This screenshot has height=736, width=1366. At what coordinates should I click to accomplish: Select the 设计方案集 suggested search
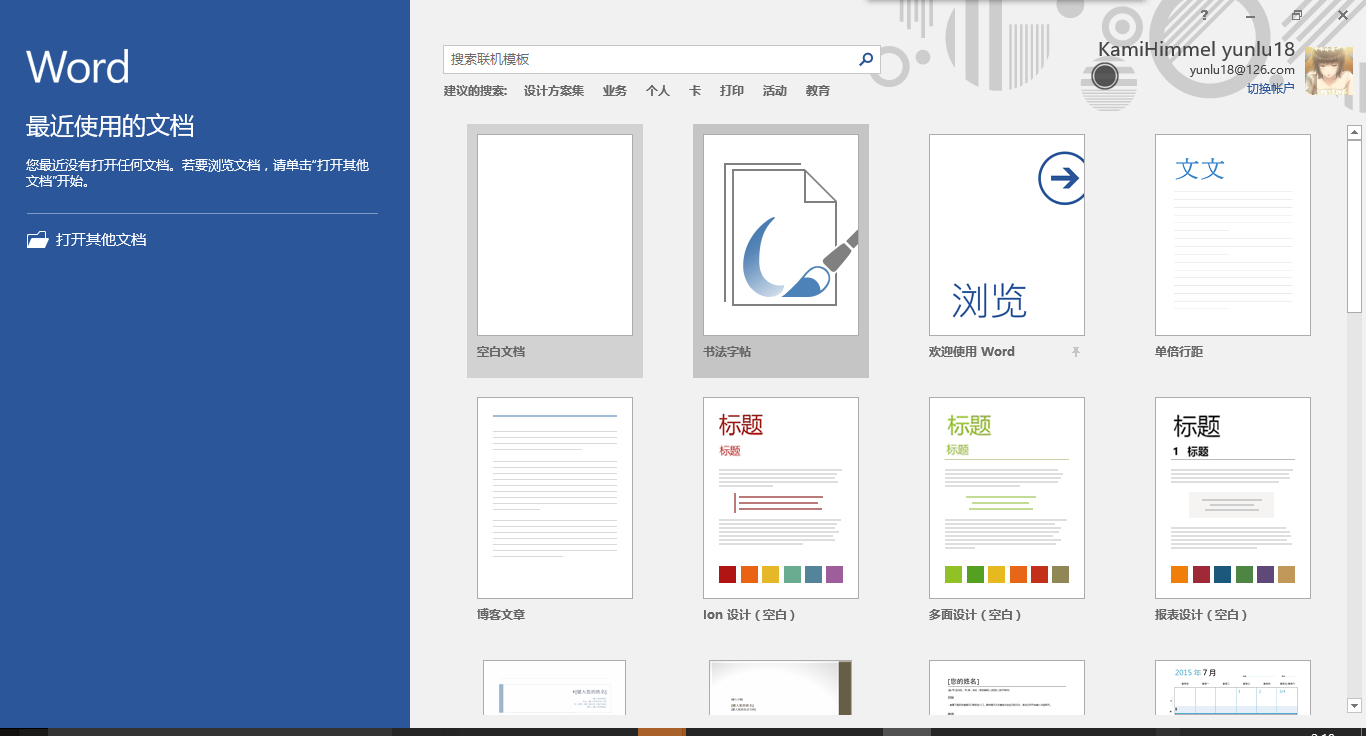coord(554,91)
